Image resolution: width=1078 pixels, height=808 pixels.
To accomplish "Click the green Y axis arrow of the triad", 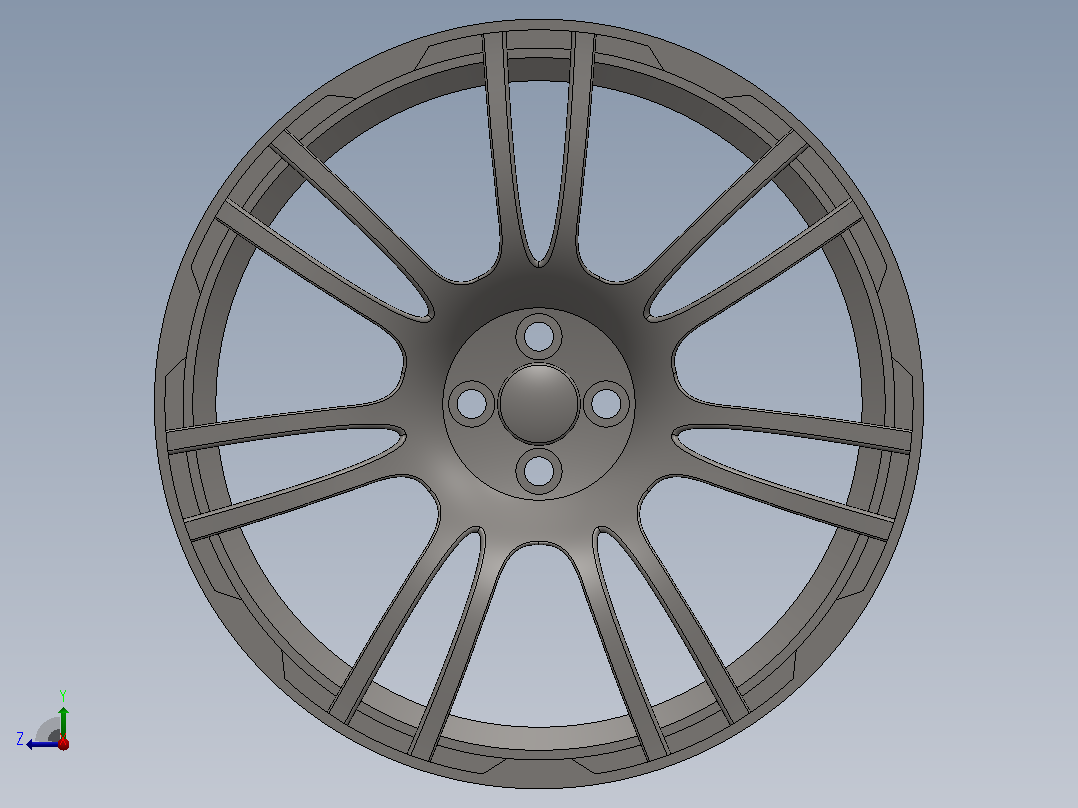I will point(63,722).
